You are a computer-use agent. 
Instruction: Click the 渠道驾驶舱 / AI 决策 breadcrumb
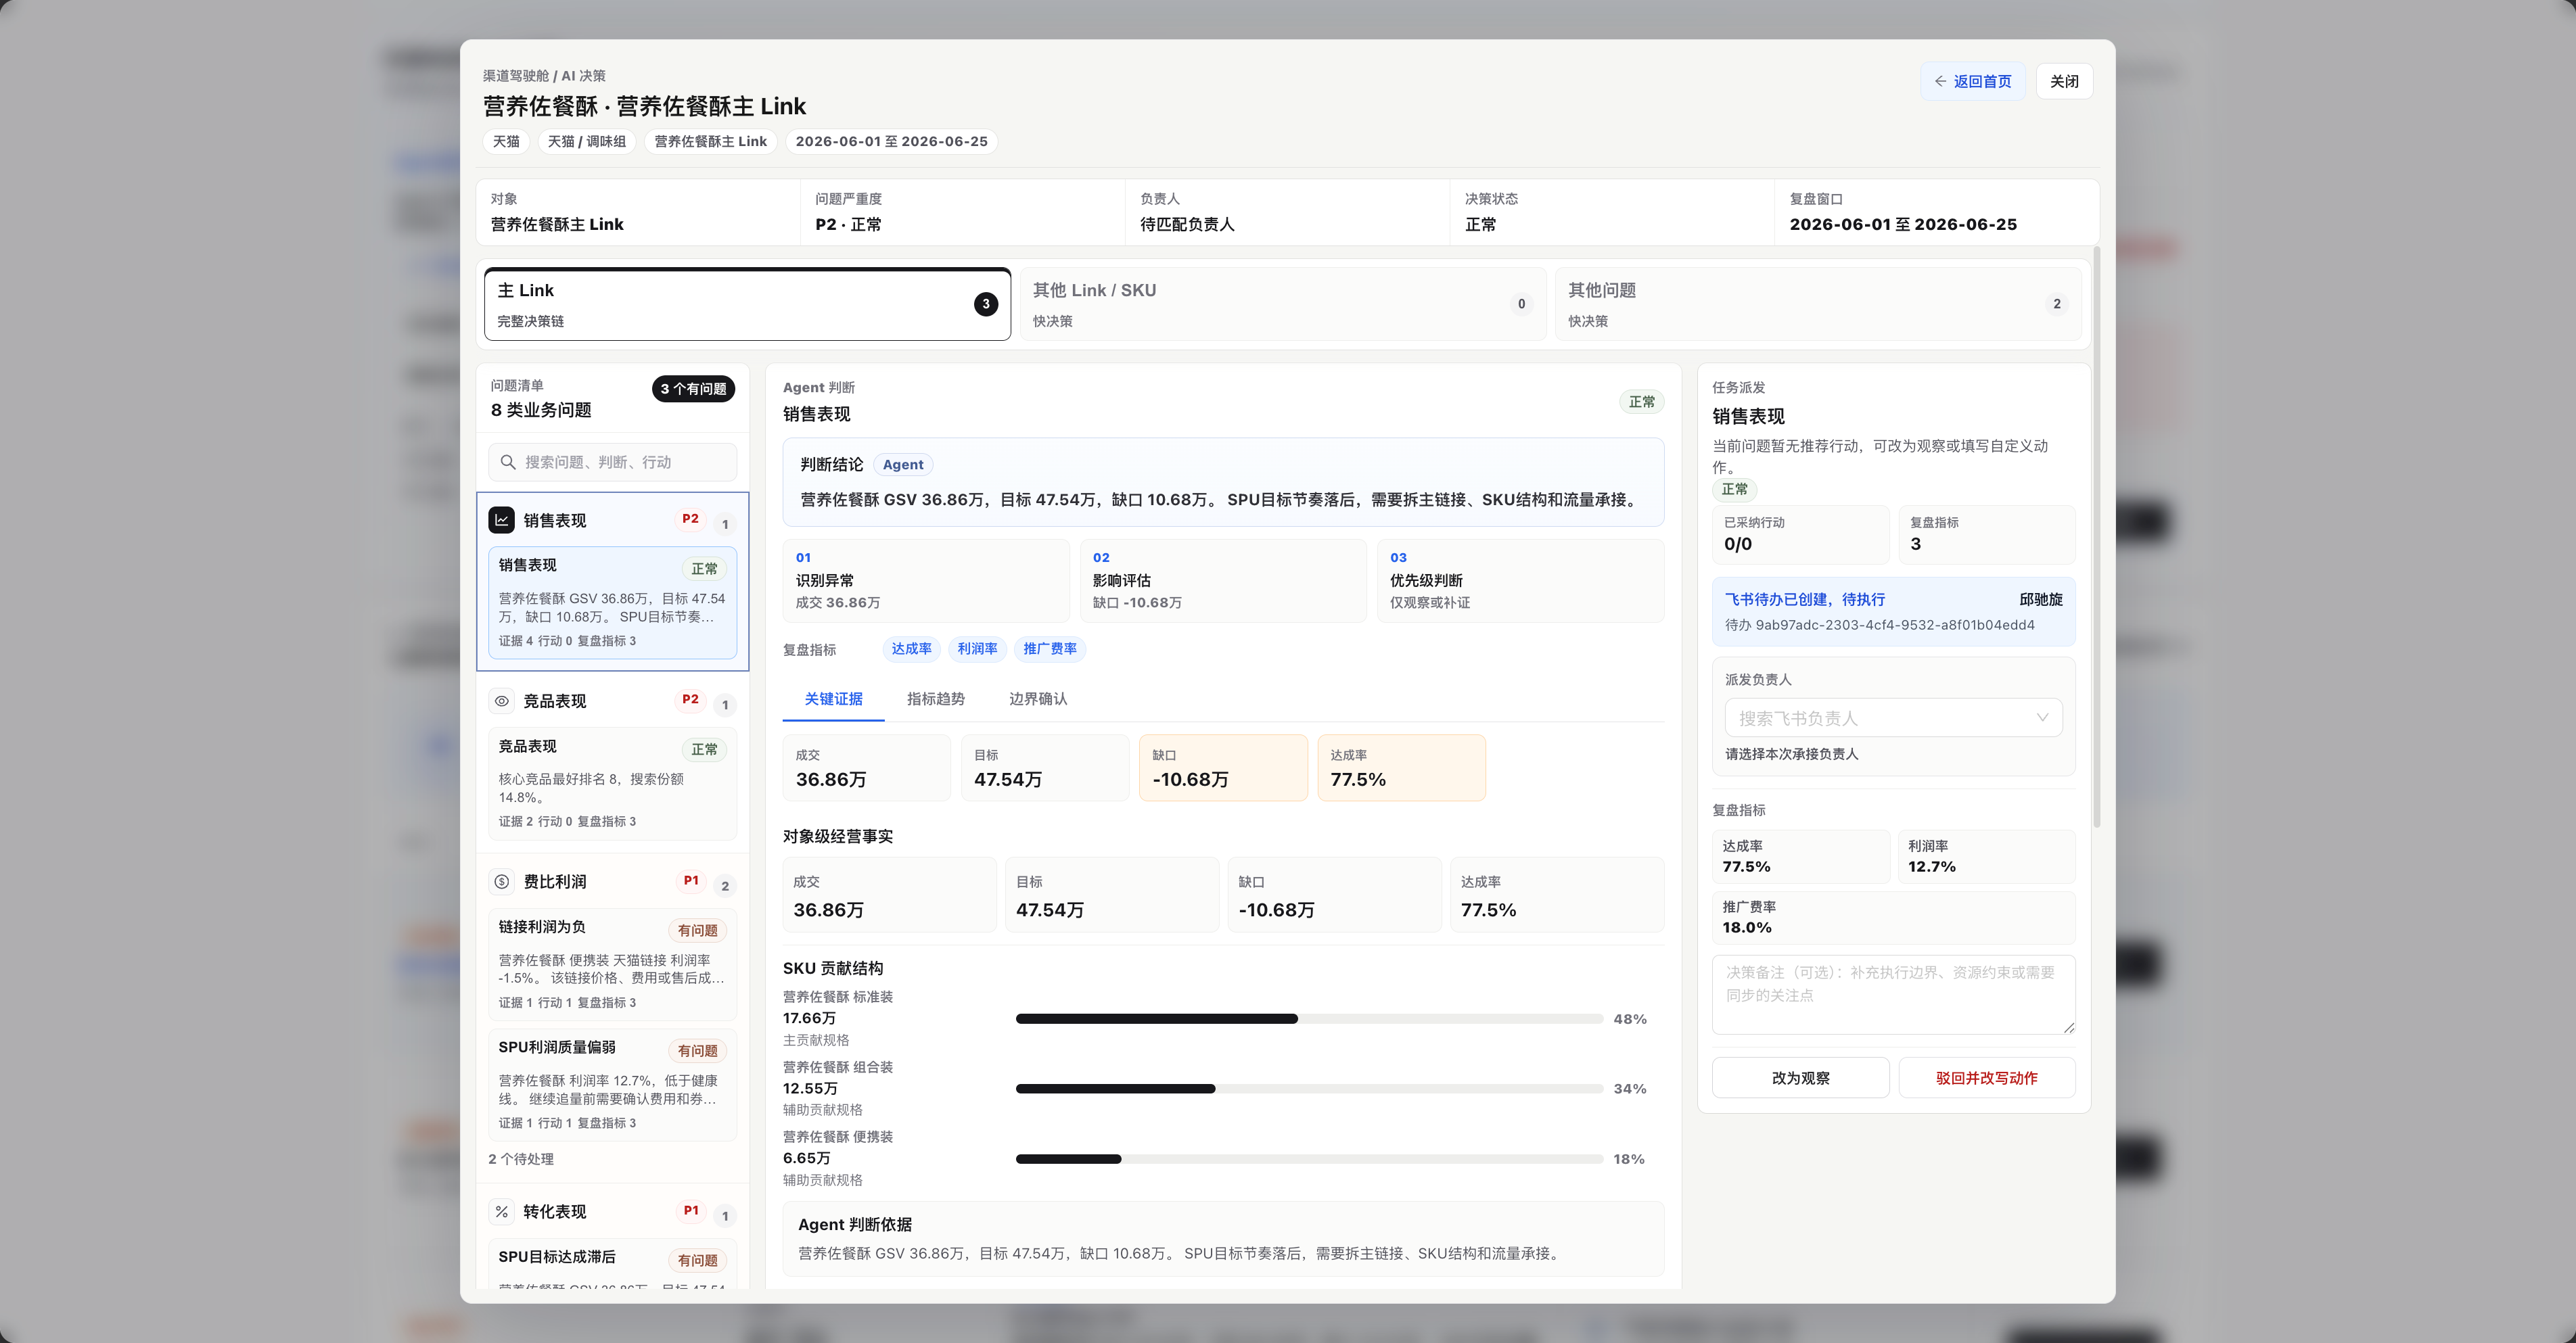(544, 76)
